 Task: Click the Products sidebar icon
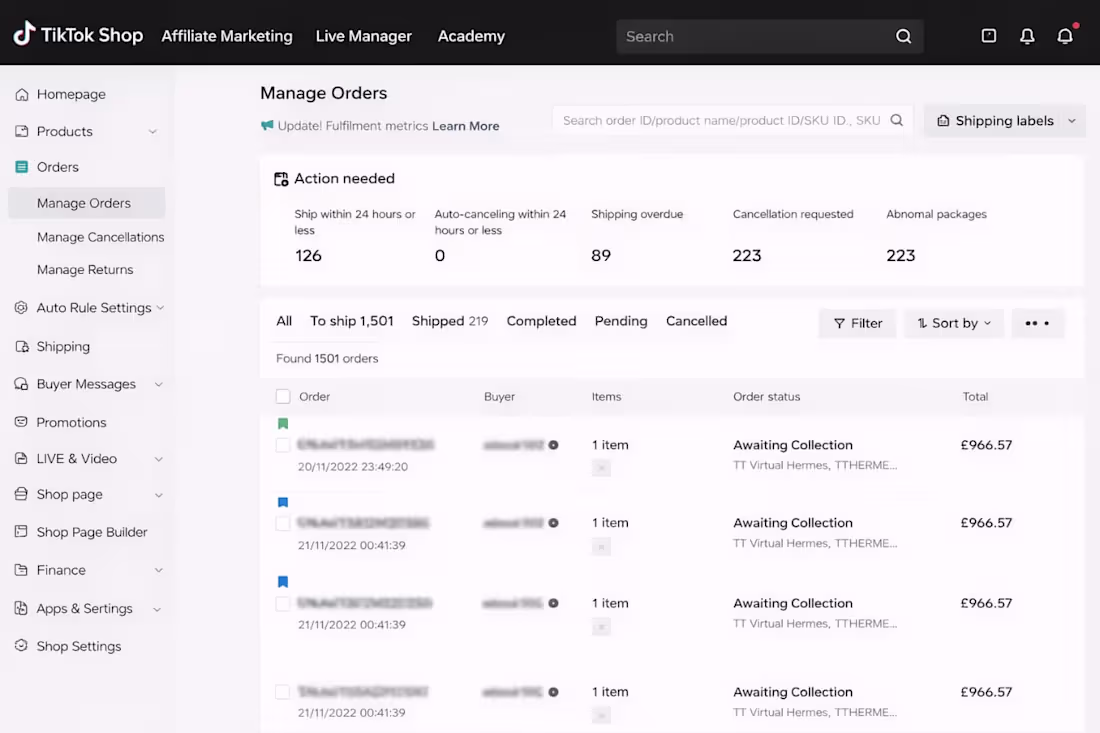[x=22, y=131]
